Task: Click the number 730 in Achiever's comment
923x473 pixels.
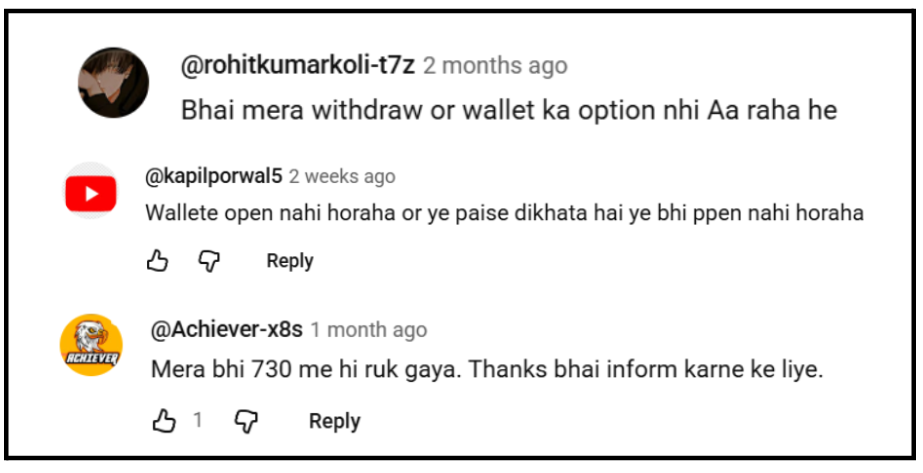Action: pos(270,369)
